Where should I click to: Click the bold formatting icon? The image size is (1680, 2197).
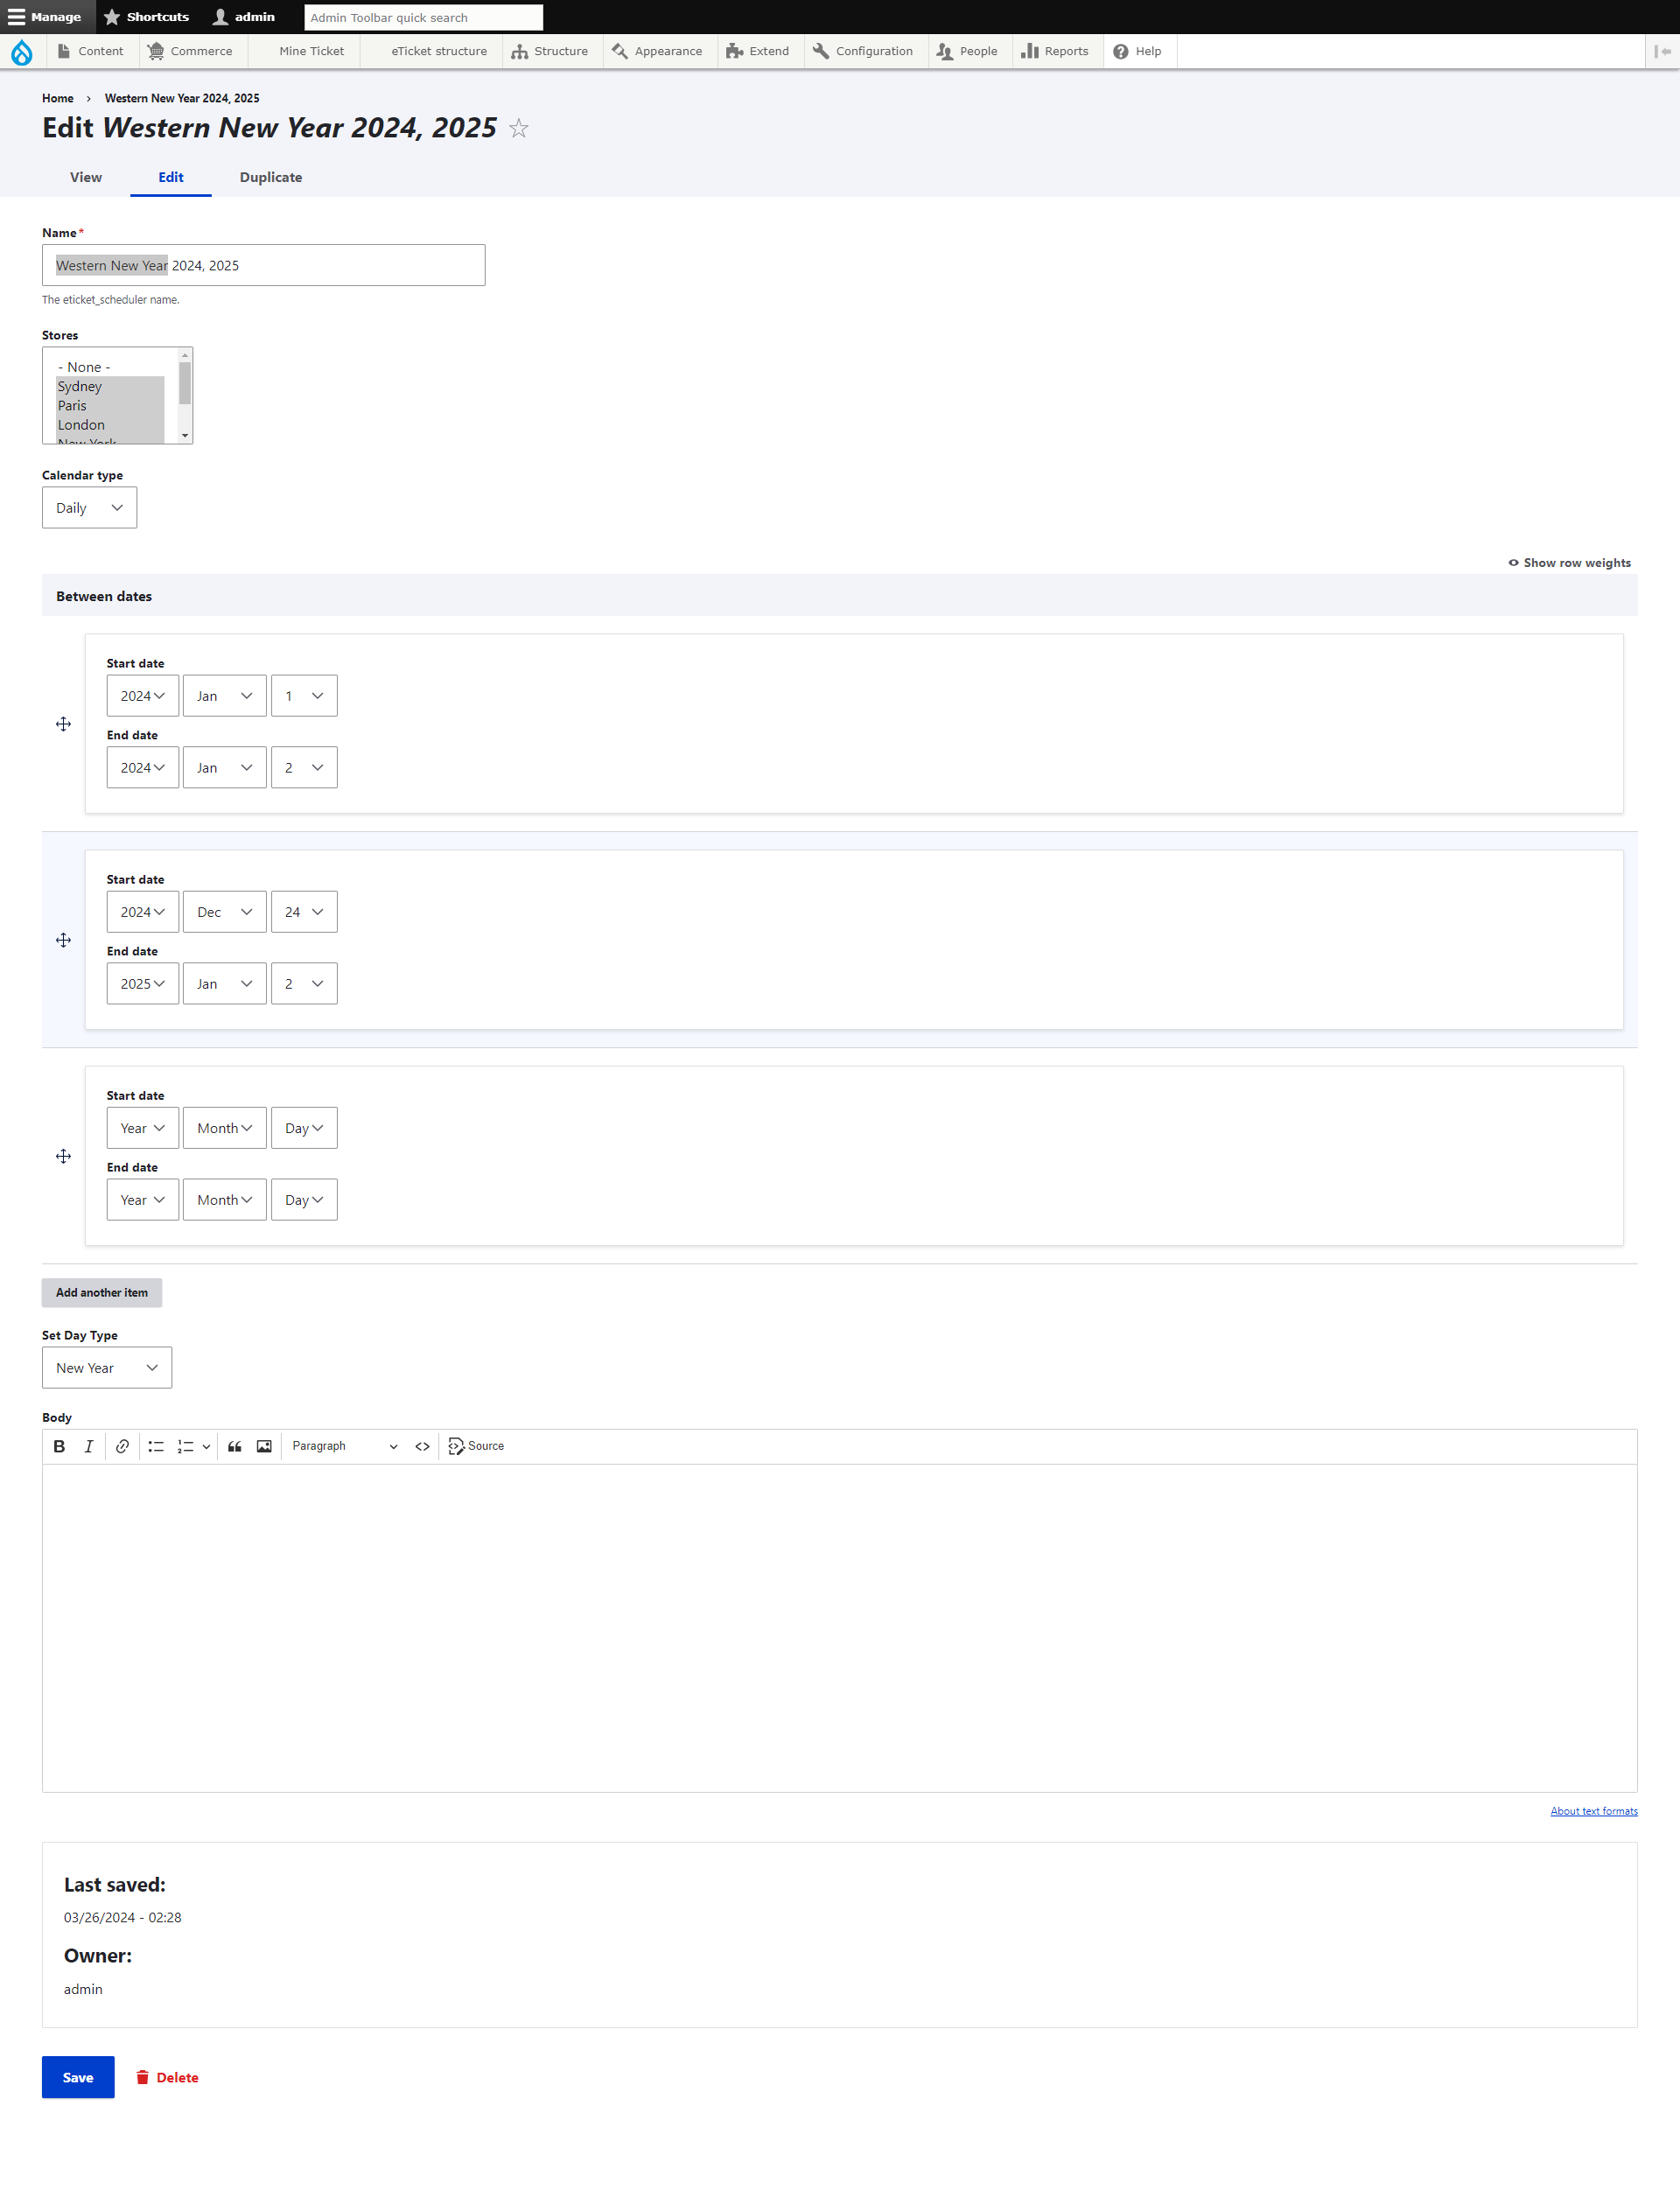pos(59,1445)
